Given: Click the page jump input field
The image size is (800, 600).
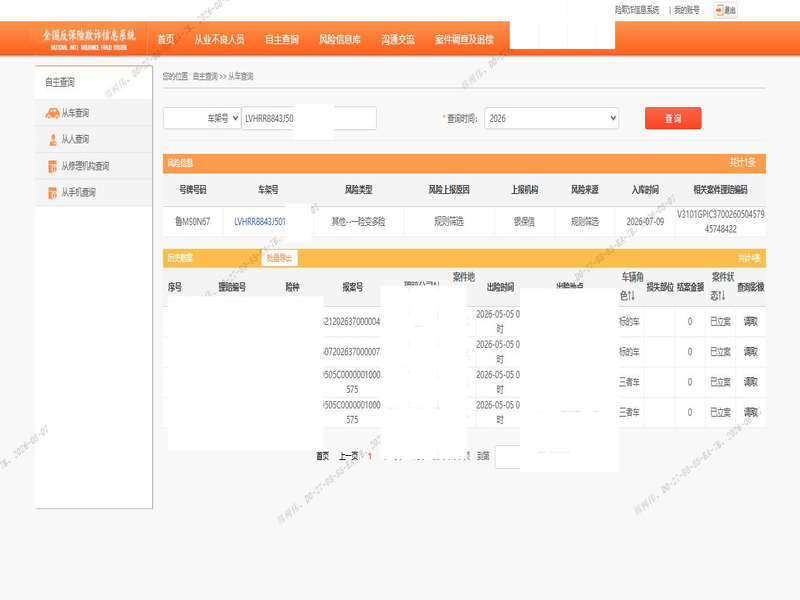Looking at the screenshot, I should click(508, 457).
